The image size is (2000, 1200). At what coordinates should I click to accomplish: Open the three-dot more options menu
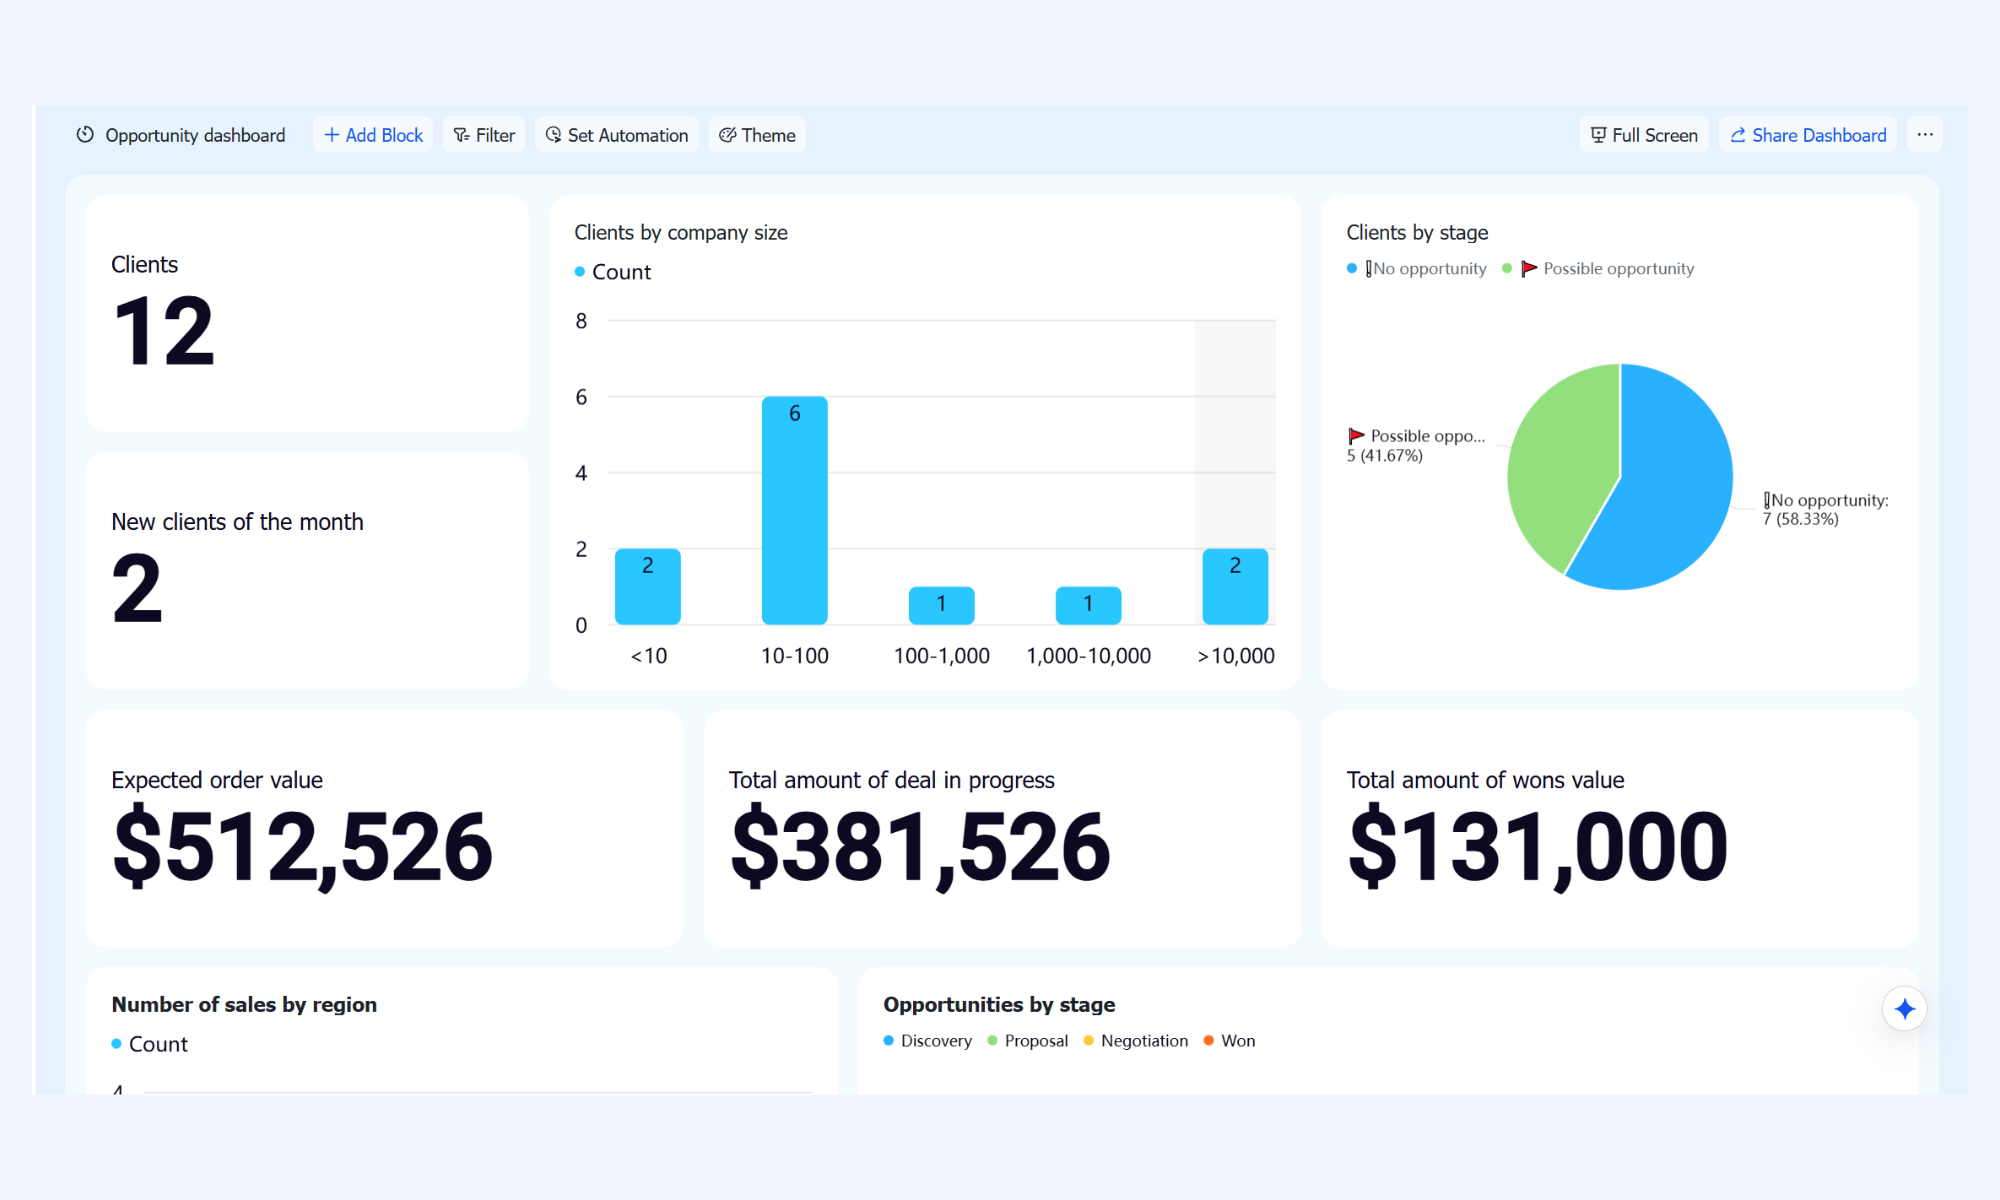click(1925, 135)
